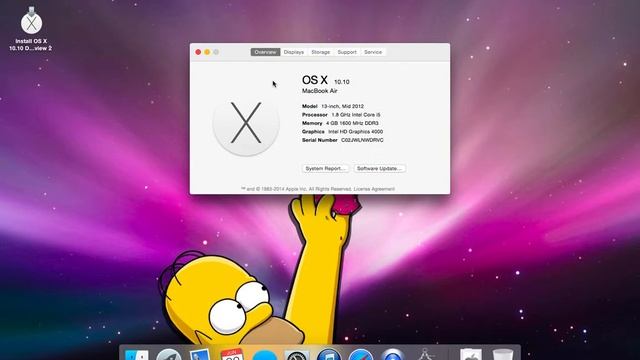Go to the Support tab
The width and height of the screenshot is (640, 360).
pos(347,52)
